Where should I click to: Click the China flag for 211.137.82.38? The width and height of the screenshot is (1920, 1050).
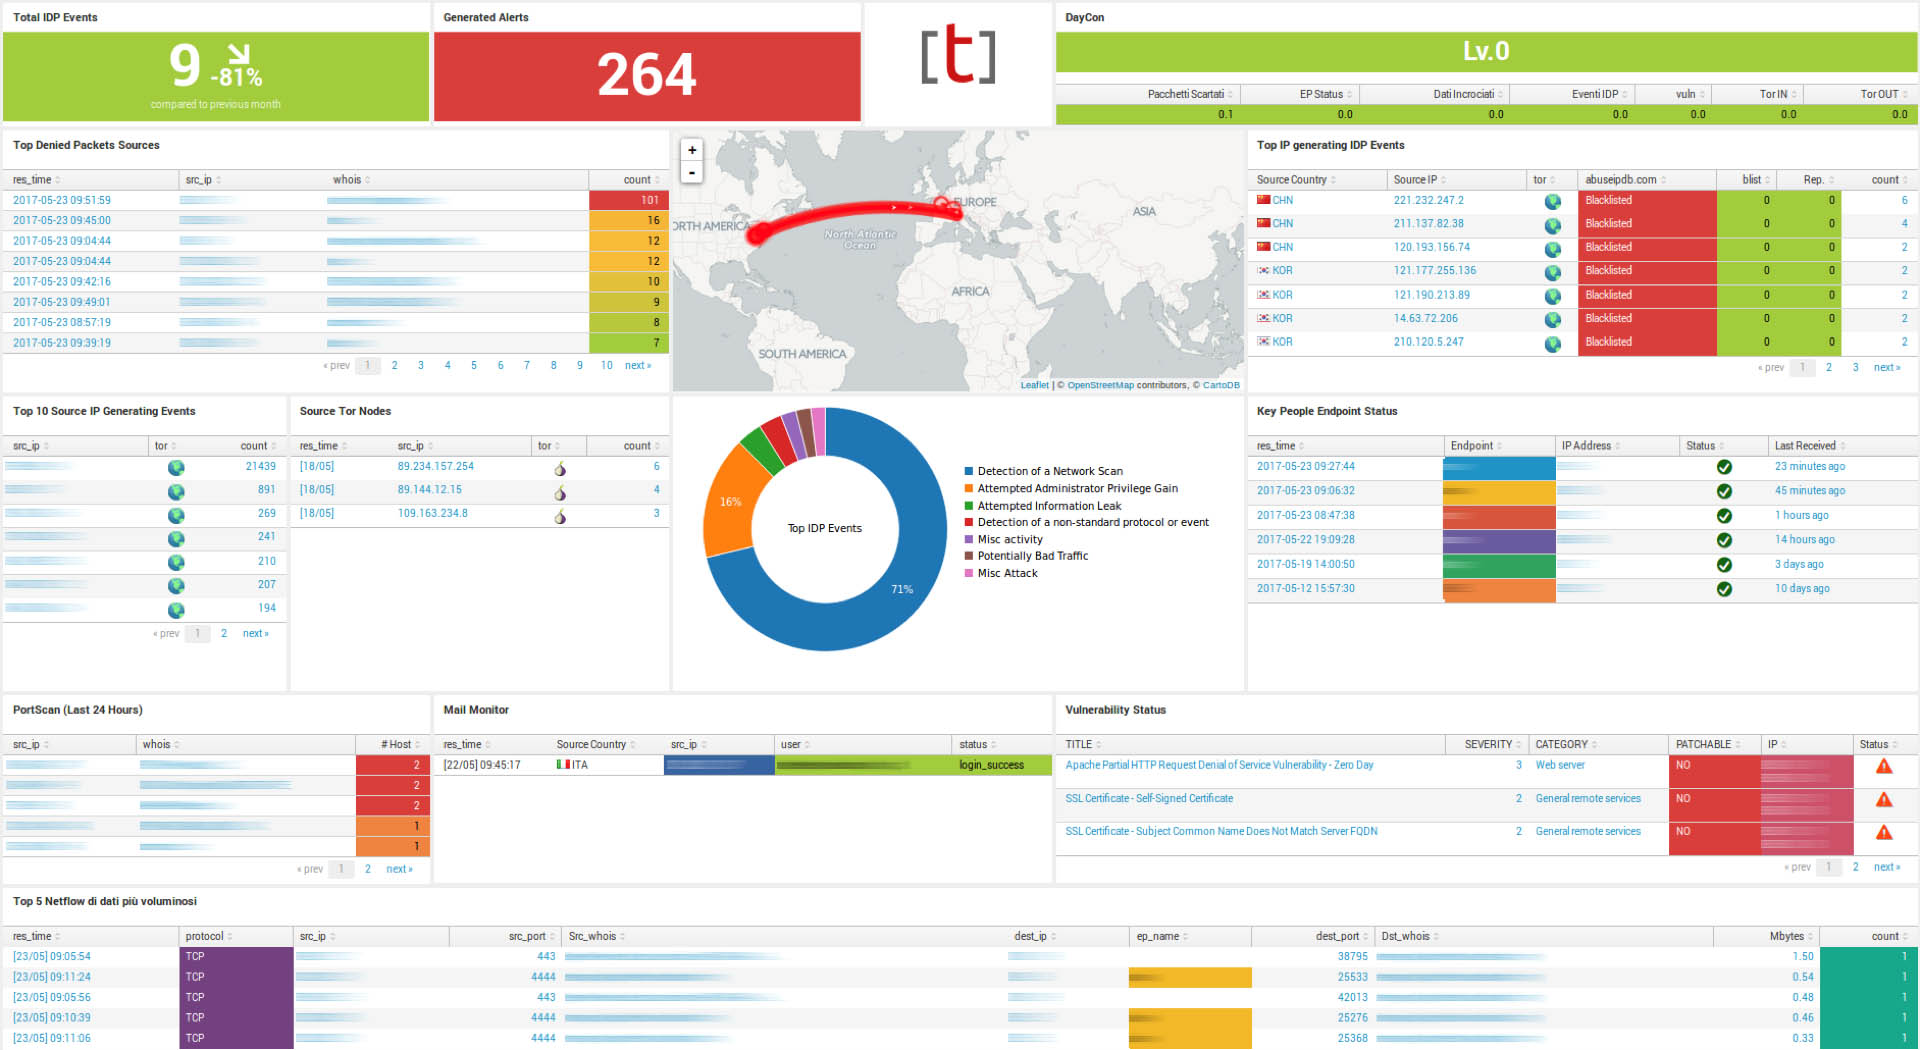[x=1263, y=224]
